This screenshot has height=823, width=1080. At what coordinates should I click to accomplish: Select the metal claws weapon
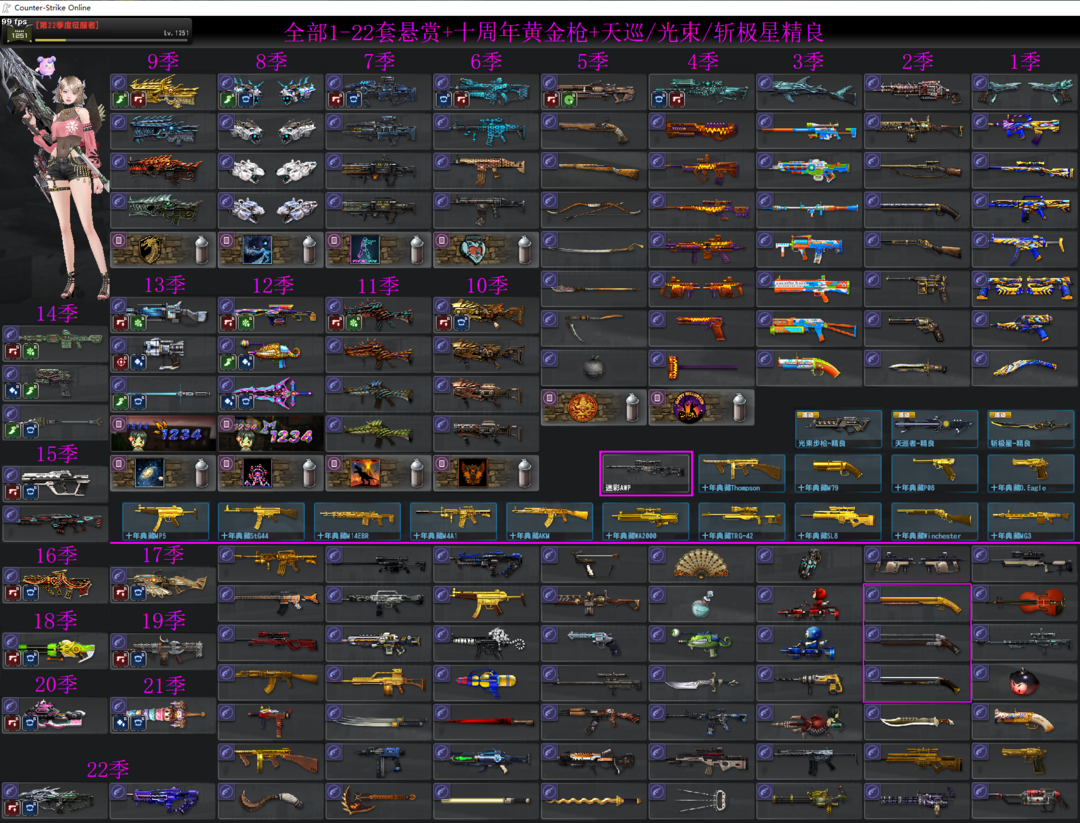(x=701, y=800)
